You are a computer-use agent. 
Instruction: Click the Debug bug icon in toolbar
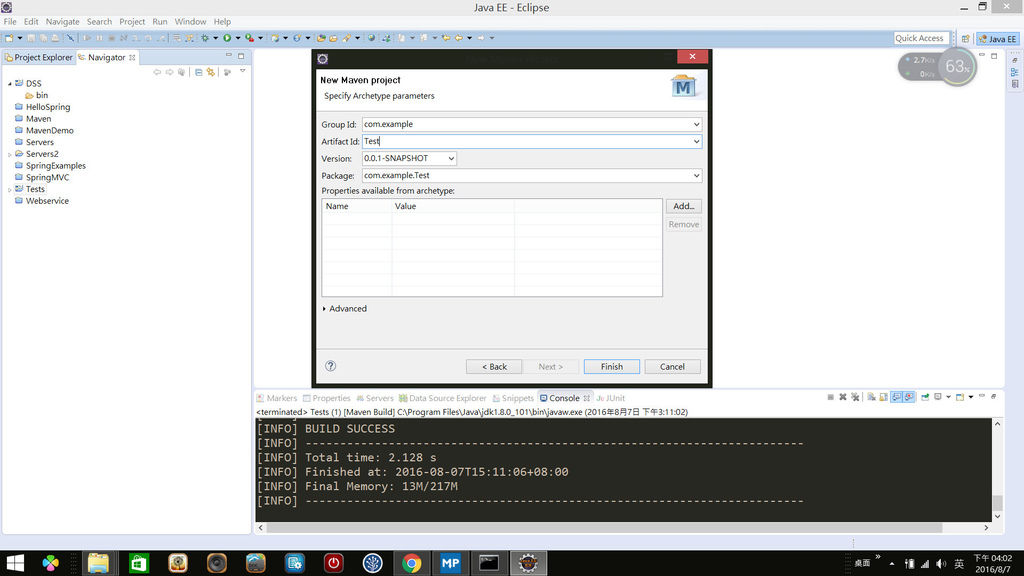[x=205, y=38]
